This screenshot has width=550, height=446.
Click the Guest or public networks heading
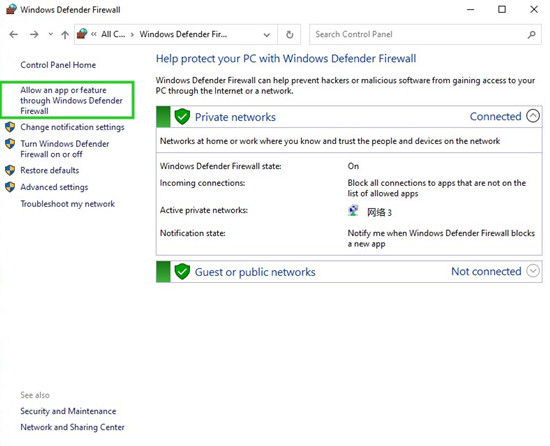[x=255, y=272]
